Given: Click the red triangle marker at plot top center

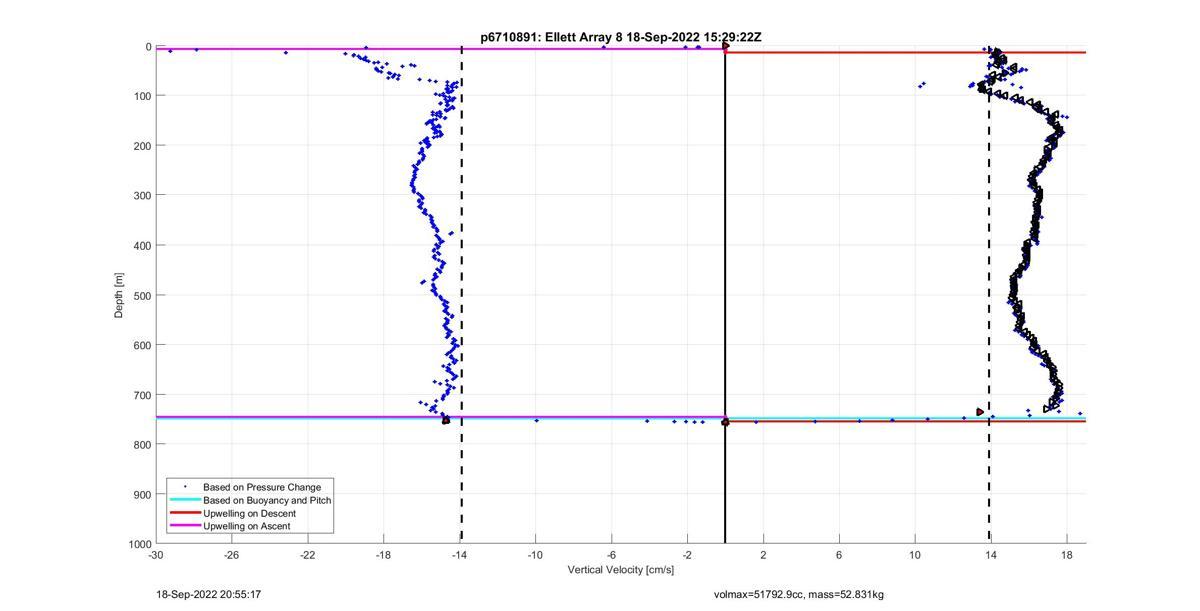Looking at the screenshot, I should [x=726, y=46].
